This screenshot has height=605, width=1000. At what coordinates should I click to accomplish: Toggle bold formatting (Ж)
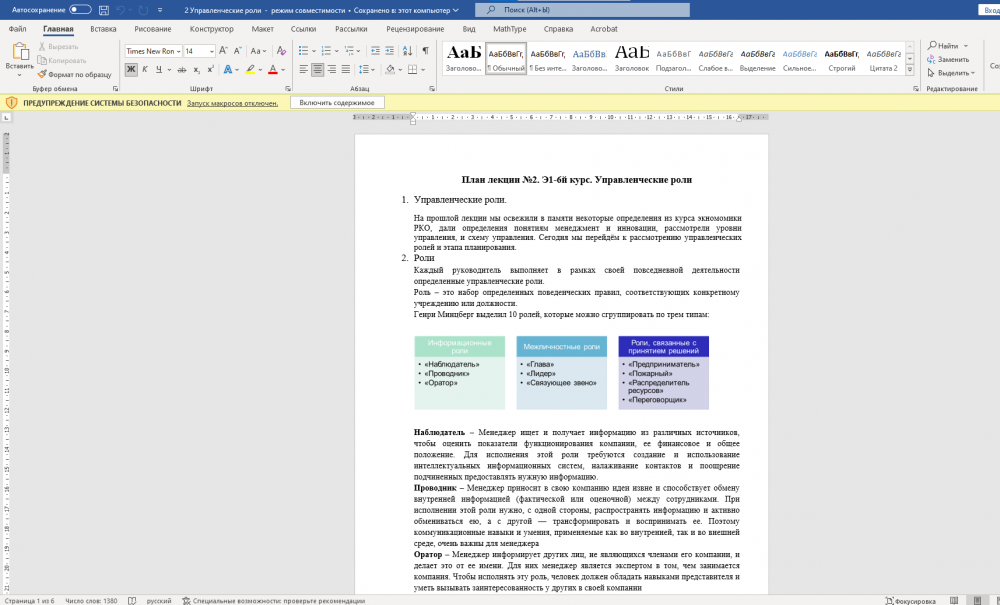pyautogui.click(x=131, y=69)
